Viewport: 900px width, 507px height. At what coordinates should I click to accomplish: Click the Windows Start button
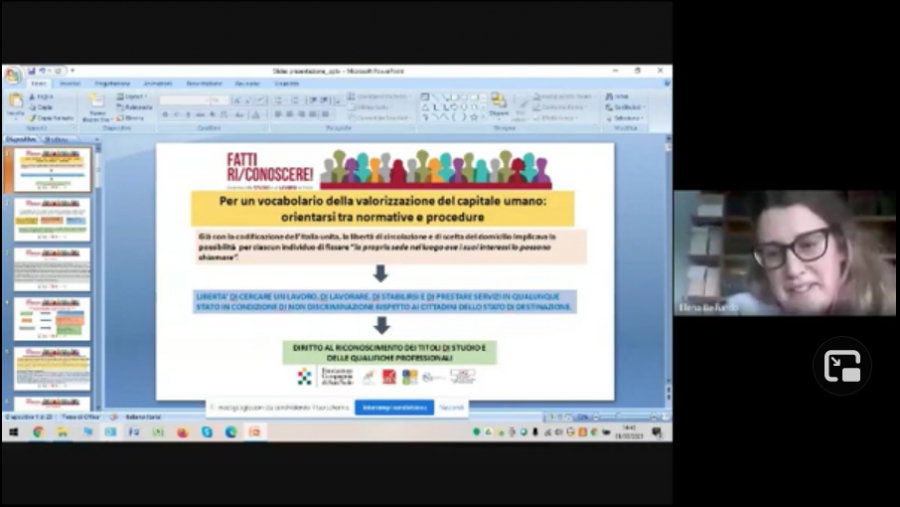tap(14, 432)
